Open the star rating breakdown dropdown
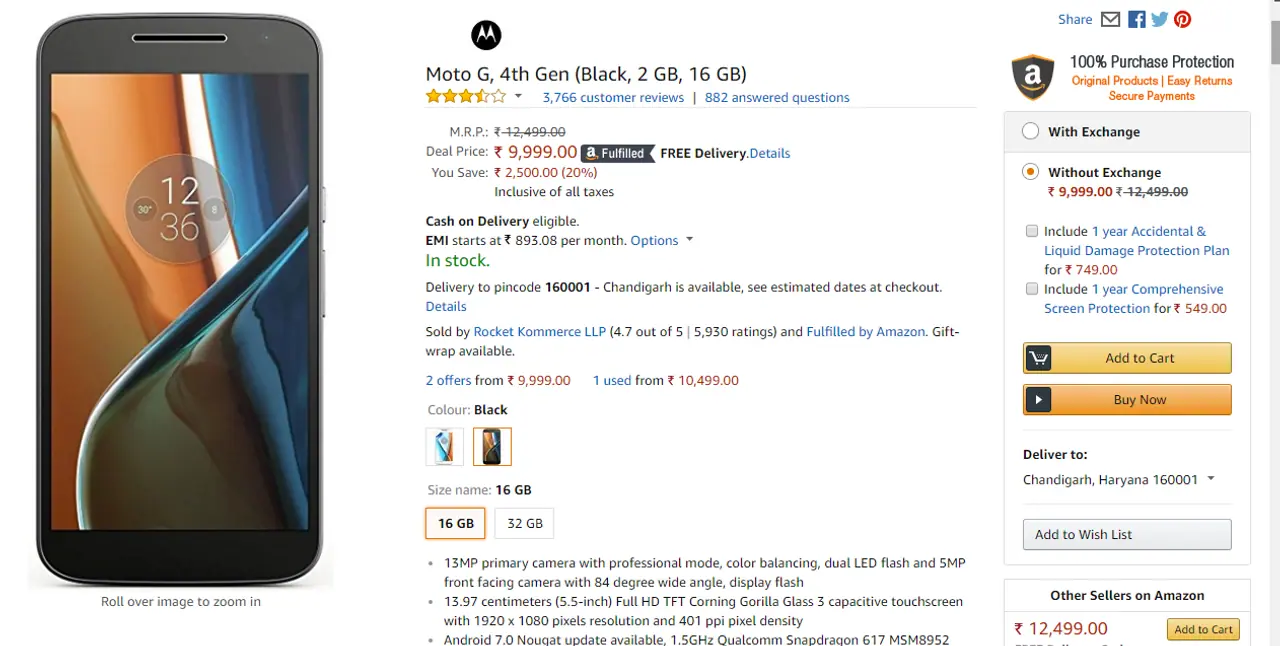The width and height of the screenshot is (1280, 646). click(517, 96)
